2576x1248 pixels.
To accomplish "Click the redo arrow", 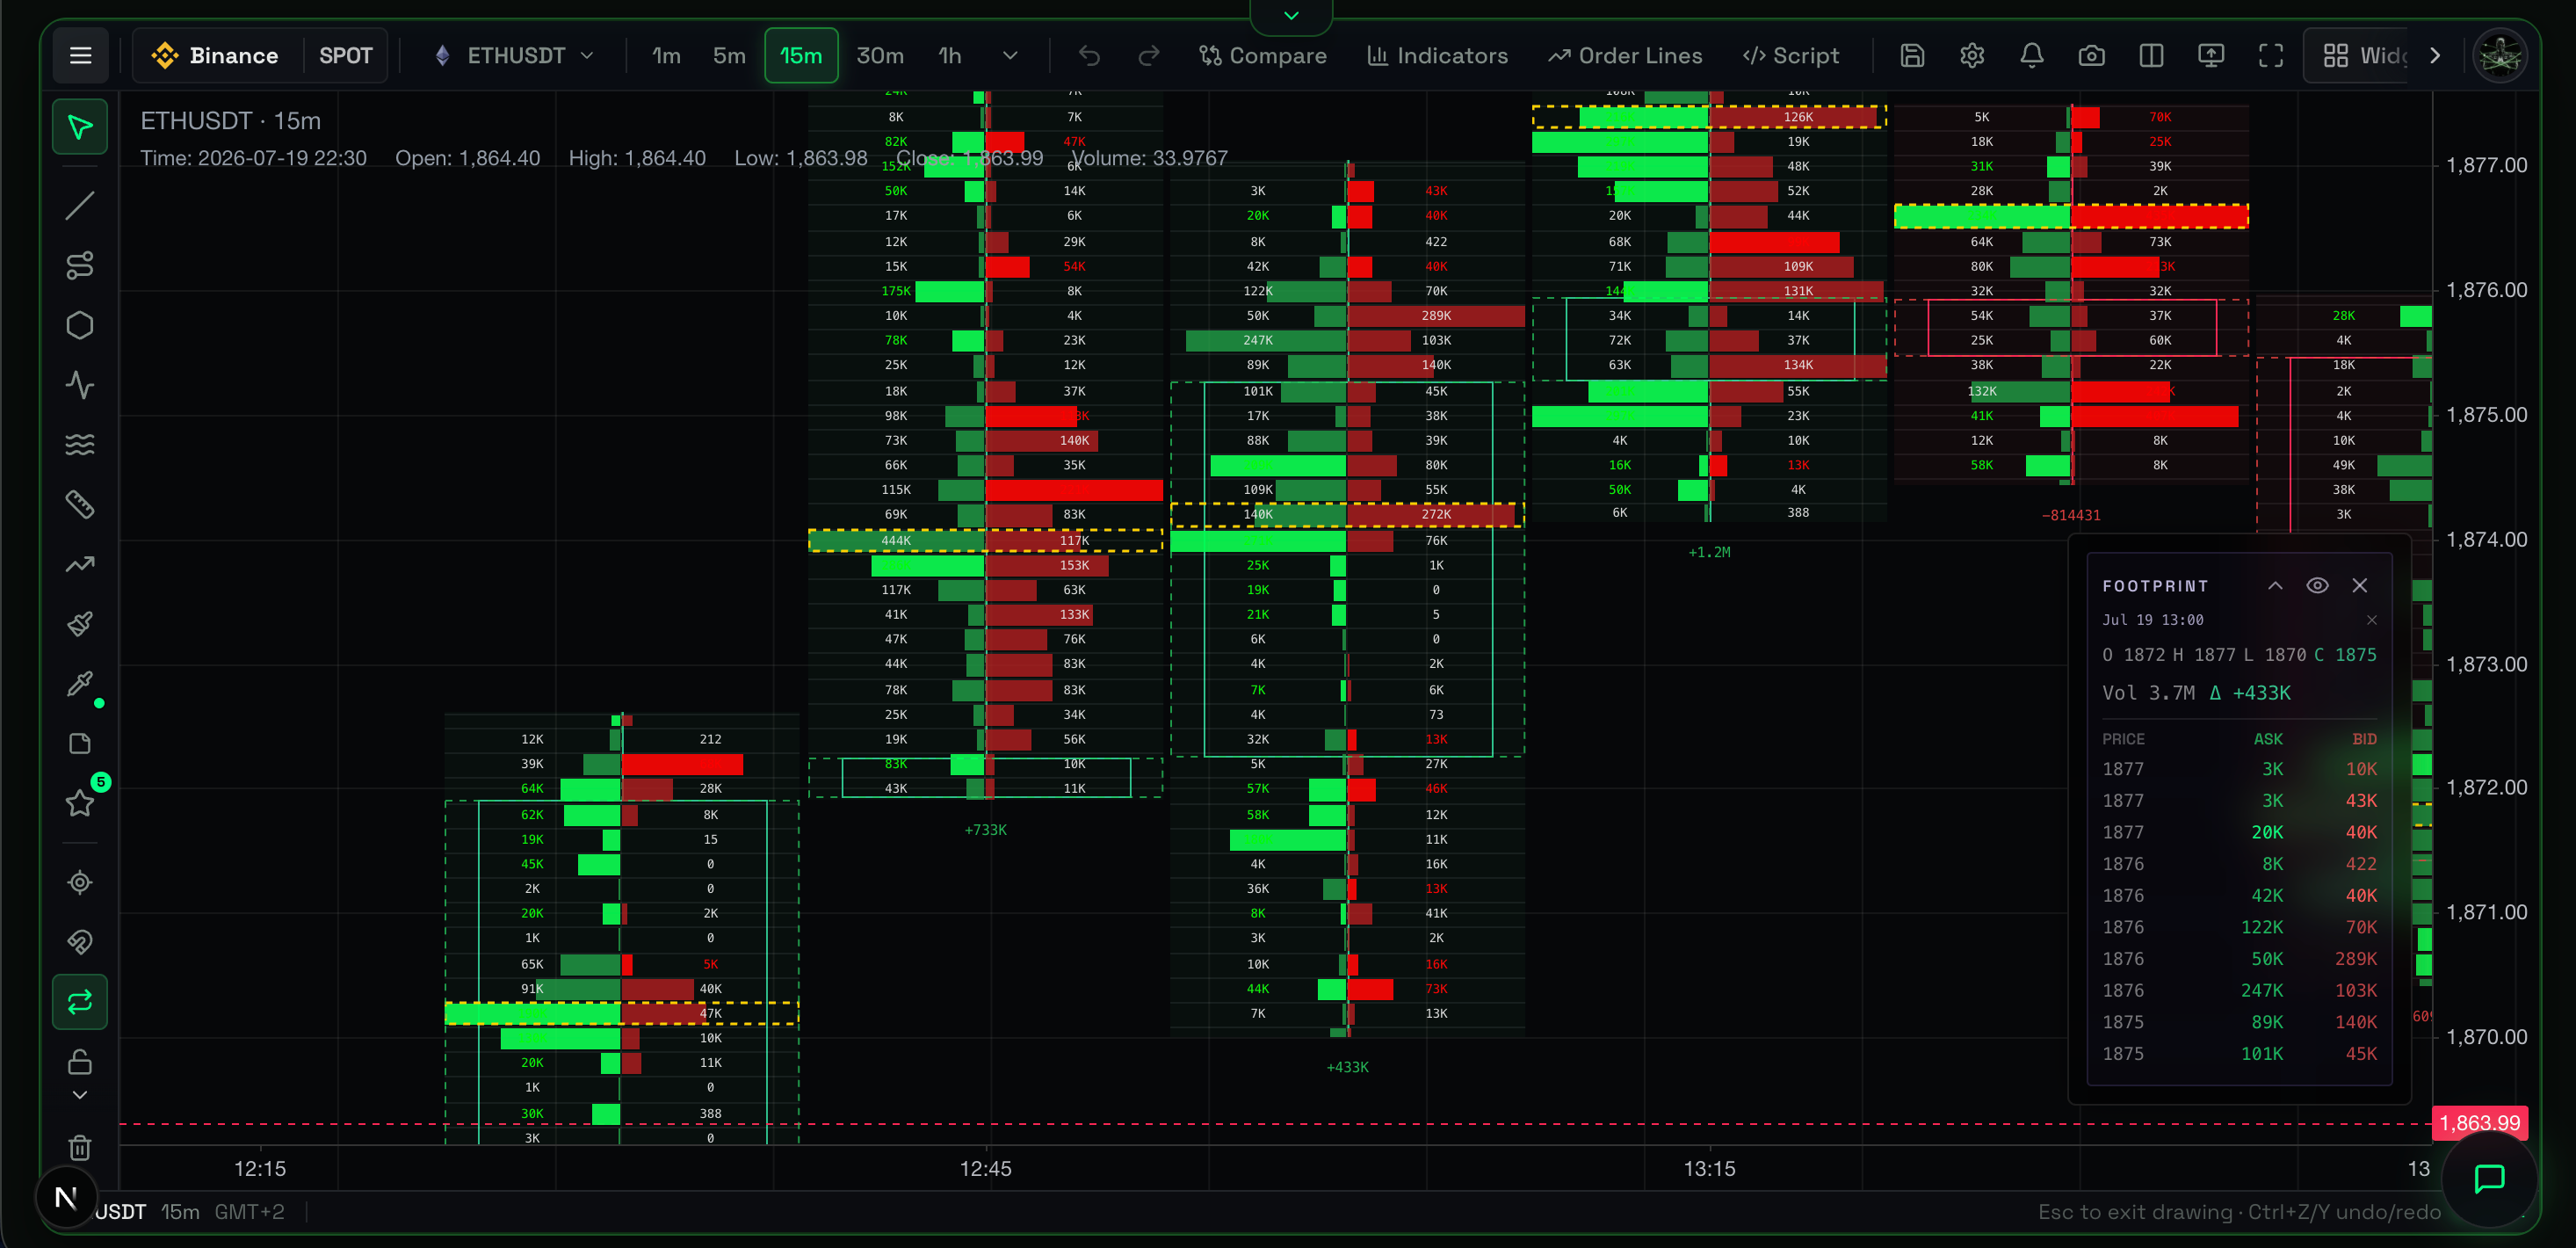I will pos(1149,56).
